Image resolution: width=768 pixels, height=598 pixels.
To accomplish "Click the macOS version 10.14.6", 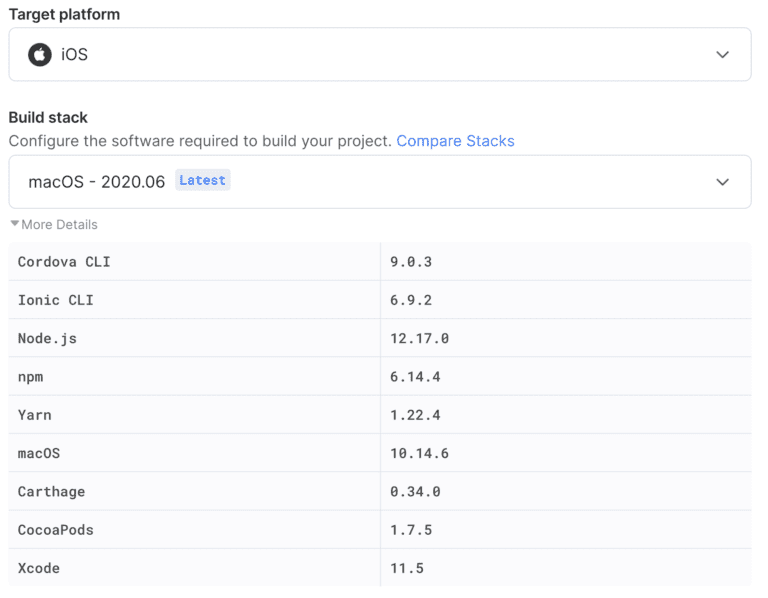I will point(419,453).
